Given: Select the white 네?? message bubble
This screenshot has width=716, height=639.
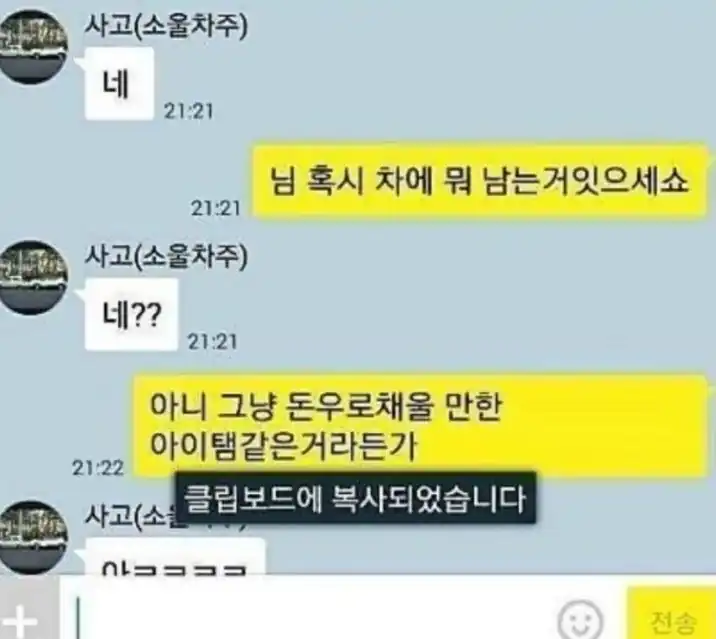Looking at the screenshot, I should (x=131, y=314).
